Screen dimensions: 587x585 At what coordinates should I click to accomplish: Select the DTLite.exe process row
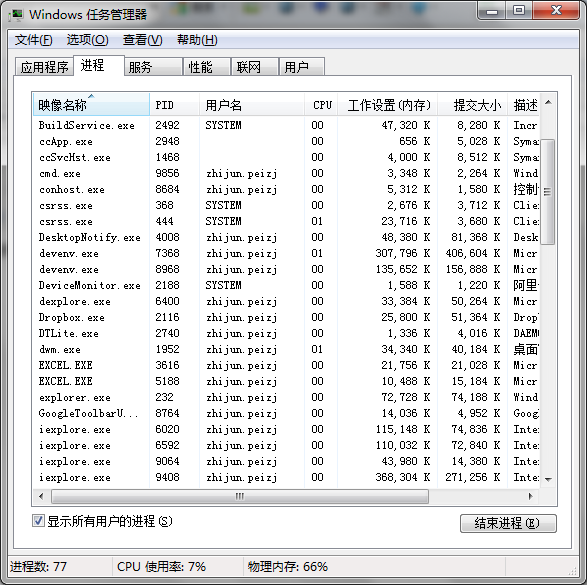click(x=286, y=333)
